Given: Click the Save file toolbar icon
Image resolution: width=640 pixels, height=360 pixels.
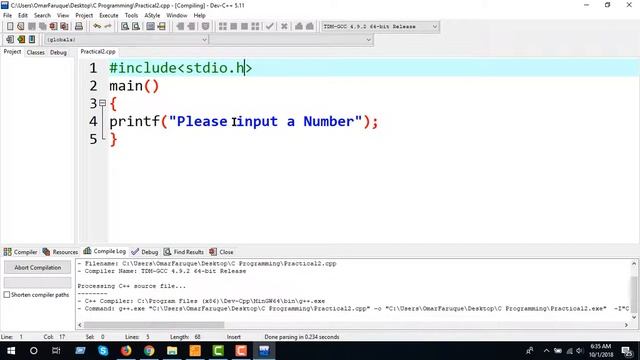Looking at the screenshot, I should point(31,27).
